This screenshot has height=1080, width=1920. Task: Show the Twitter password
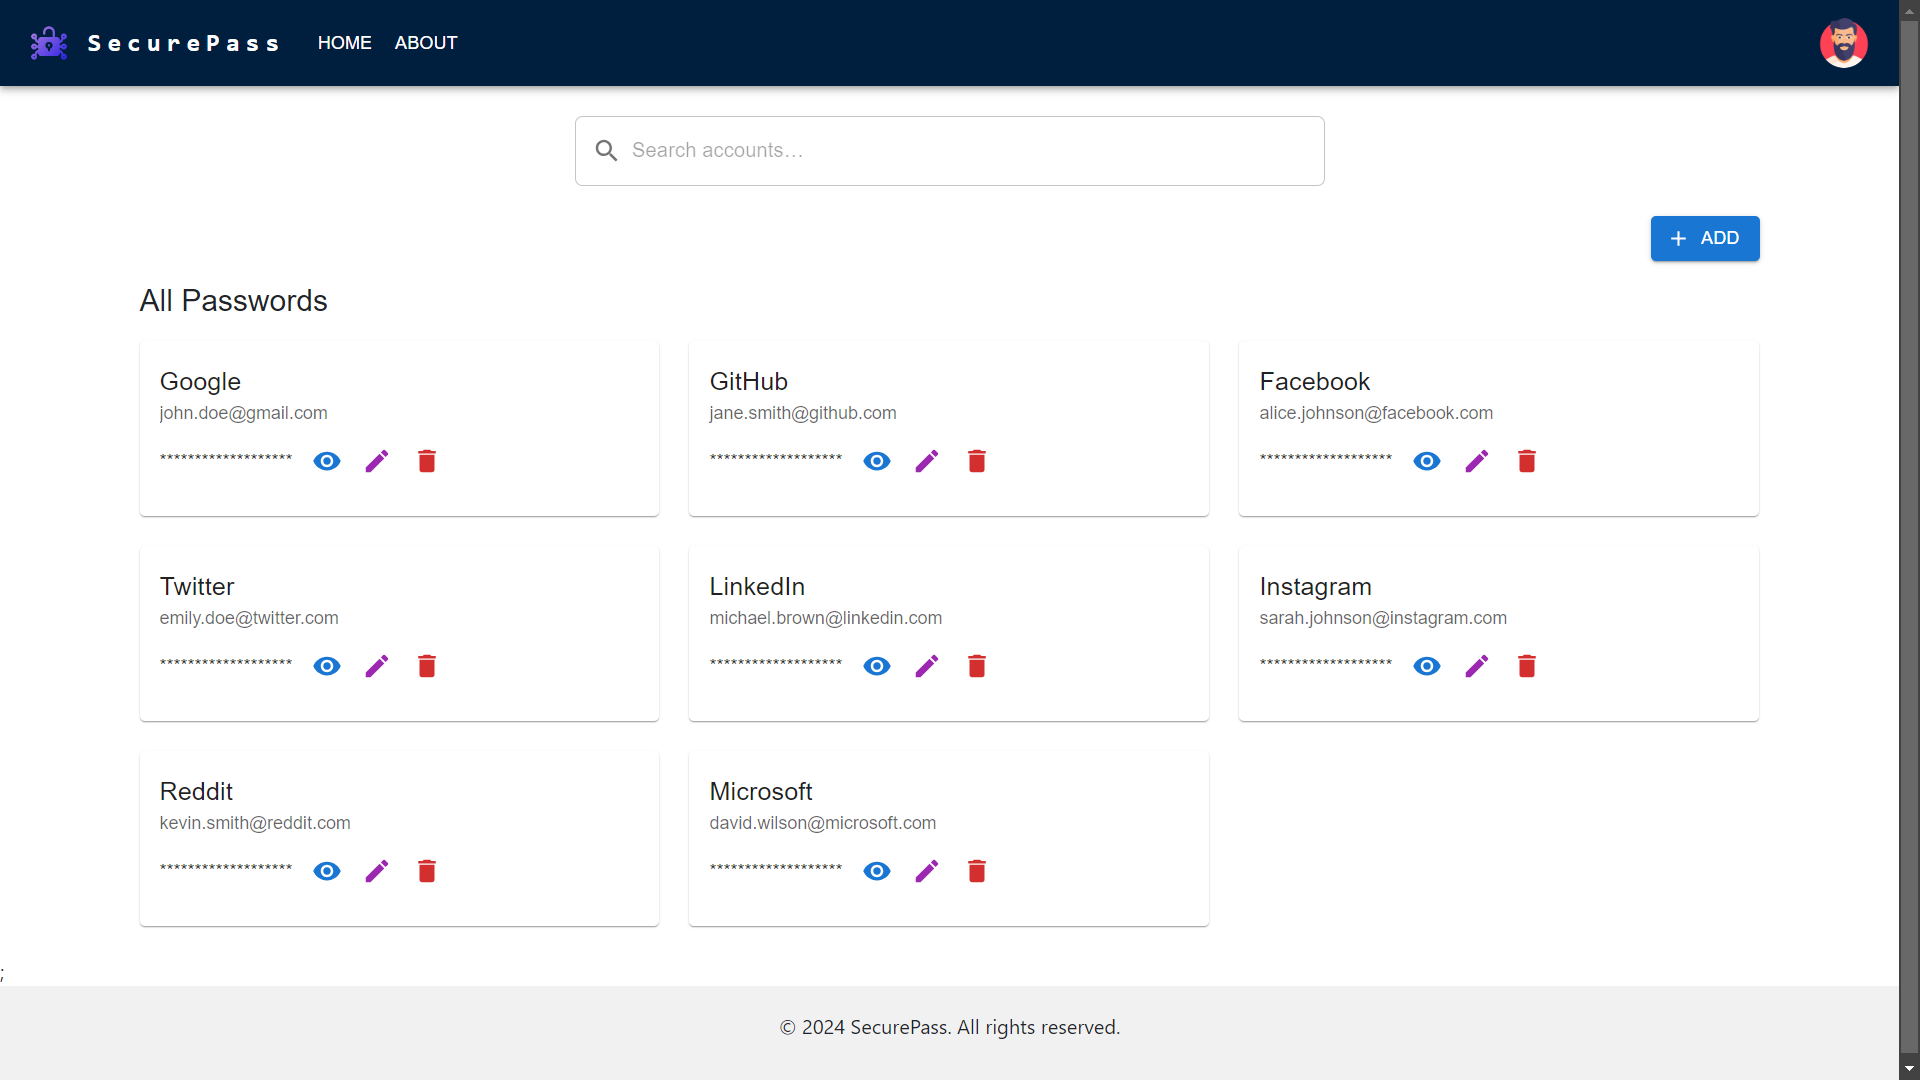click(x=327, y=666)
